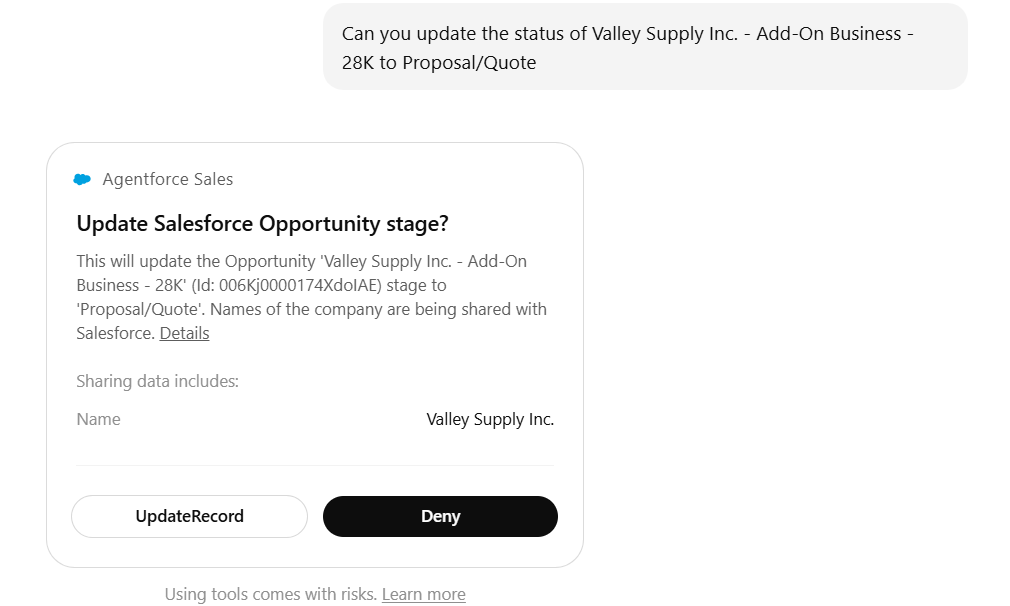Screen dimensions: 1010x606
Task: Click the 'Sharing data includes:' text
Action: point(157,381)
